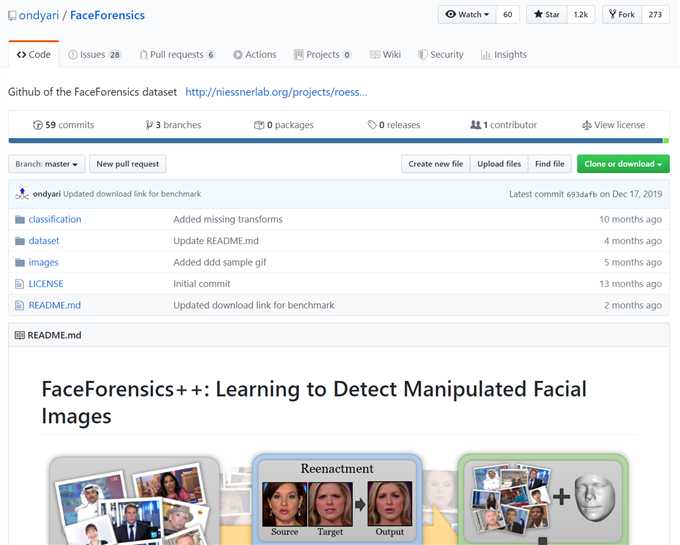View the 59 commits history
Screen dimensions: 680x545
point(63,125)
